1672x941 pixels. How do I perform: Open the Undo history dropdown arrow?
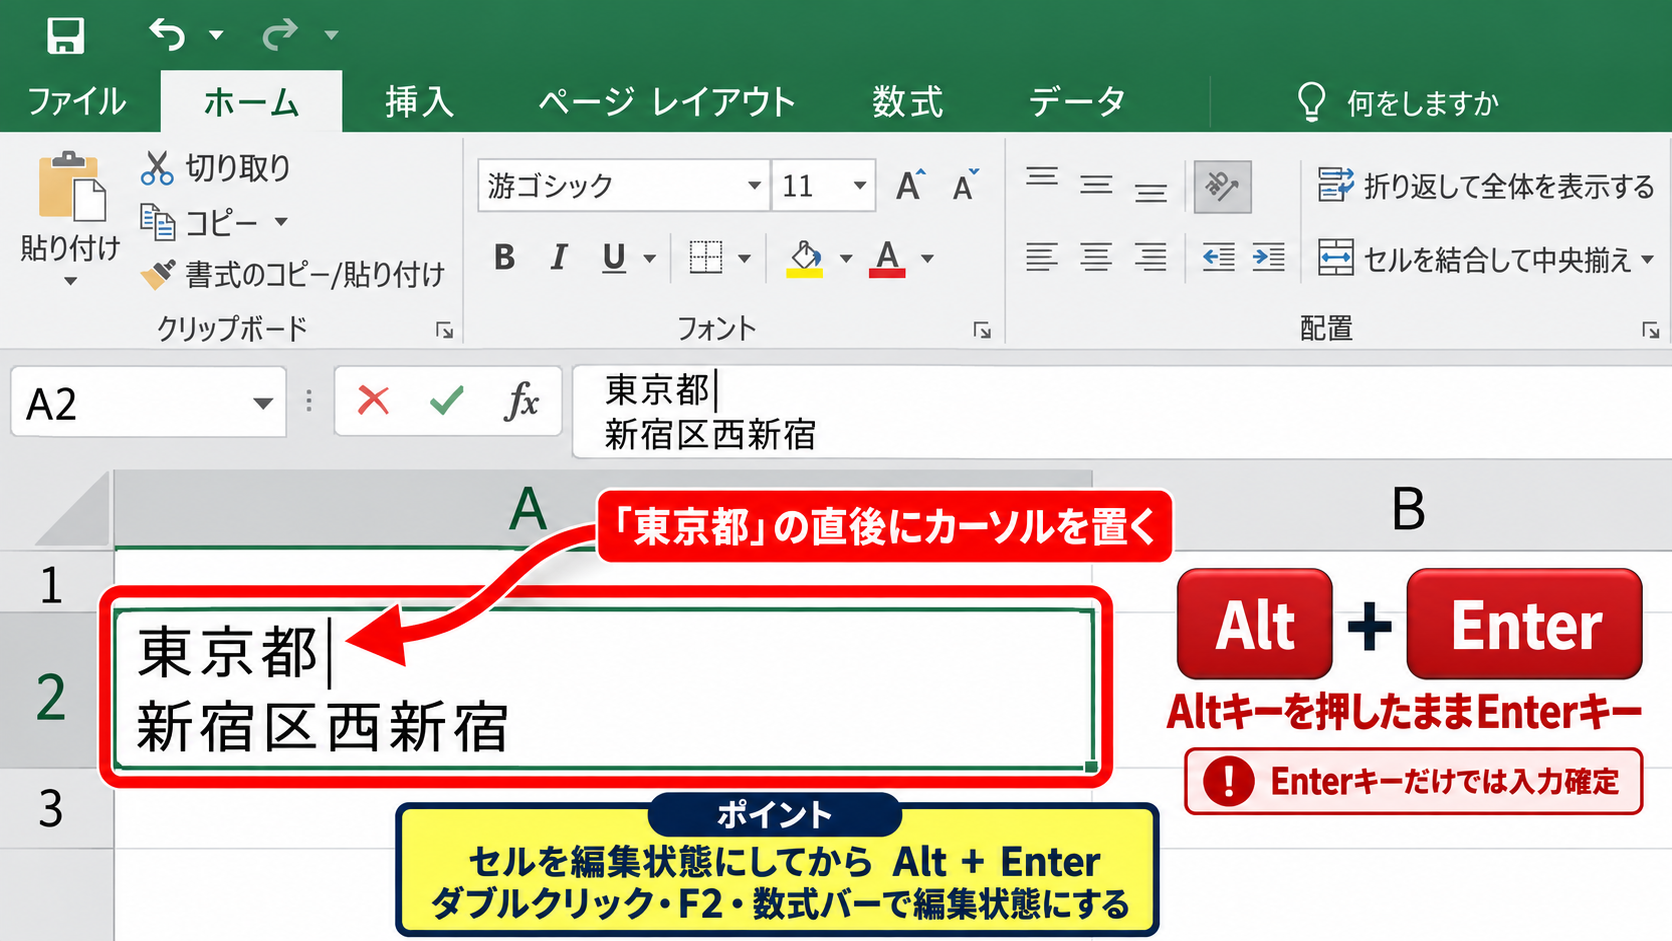point(215,35)
